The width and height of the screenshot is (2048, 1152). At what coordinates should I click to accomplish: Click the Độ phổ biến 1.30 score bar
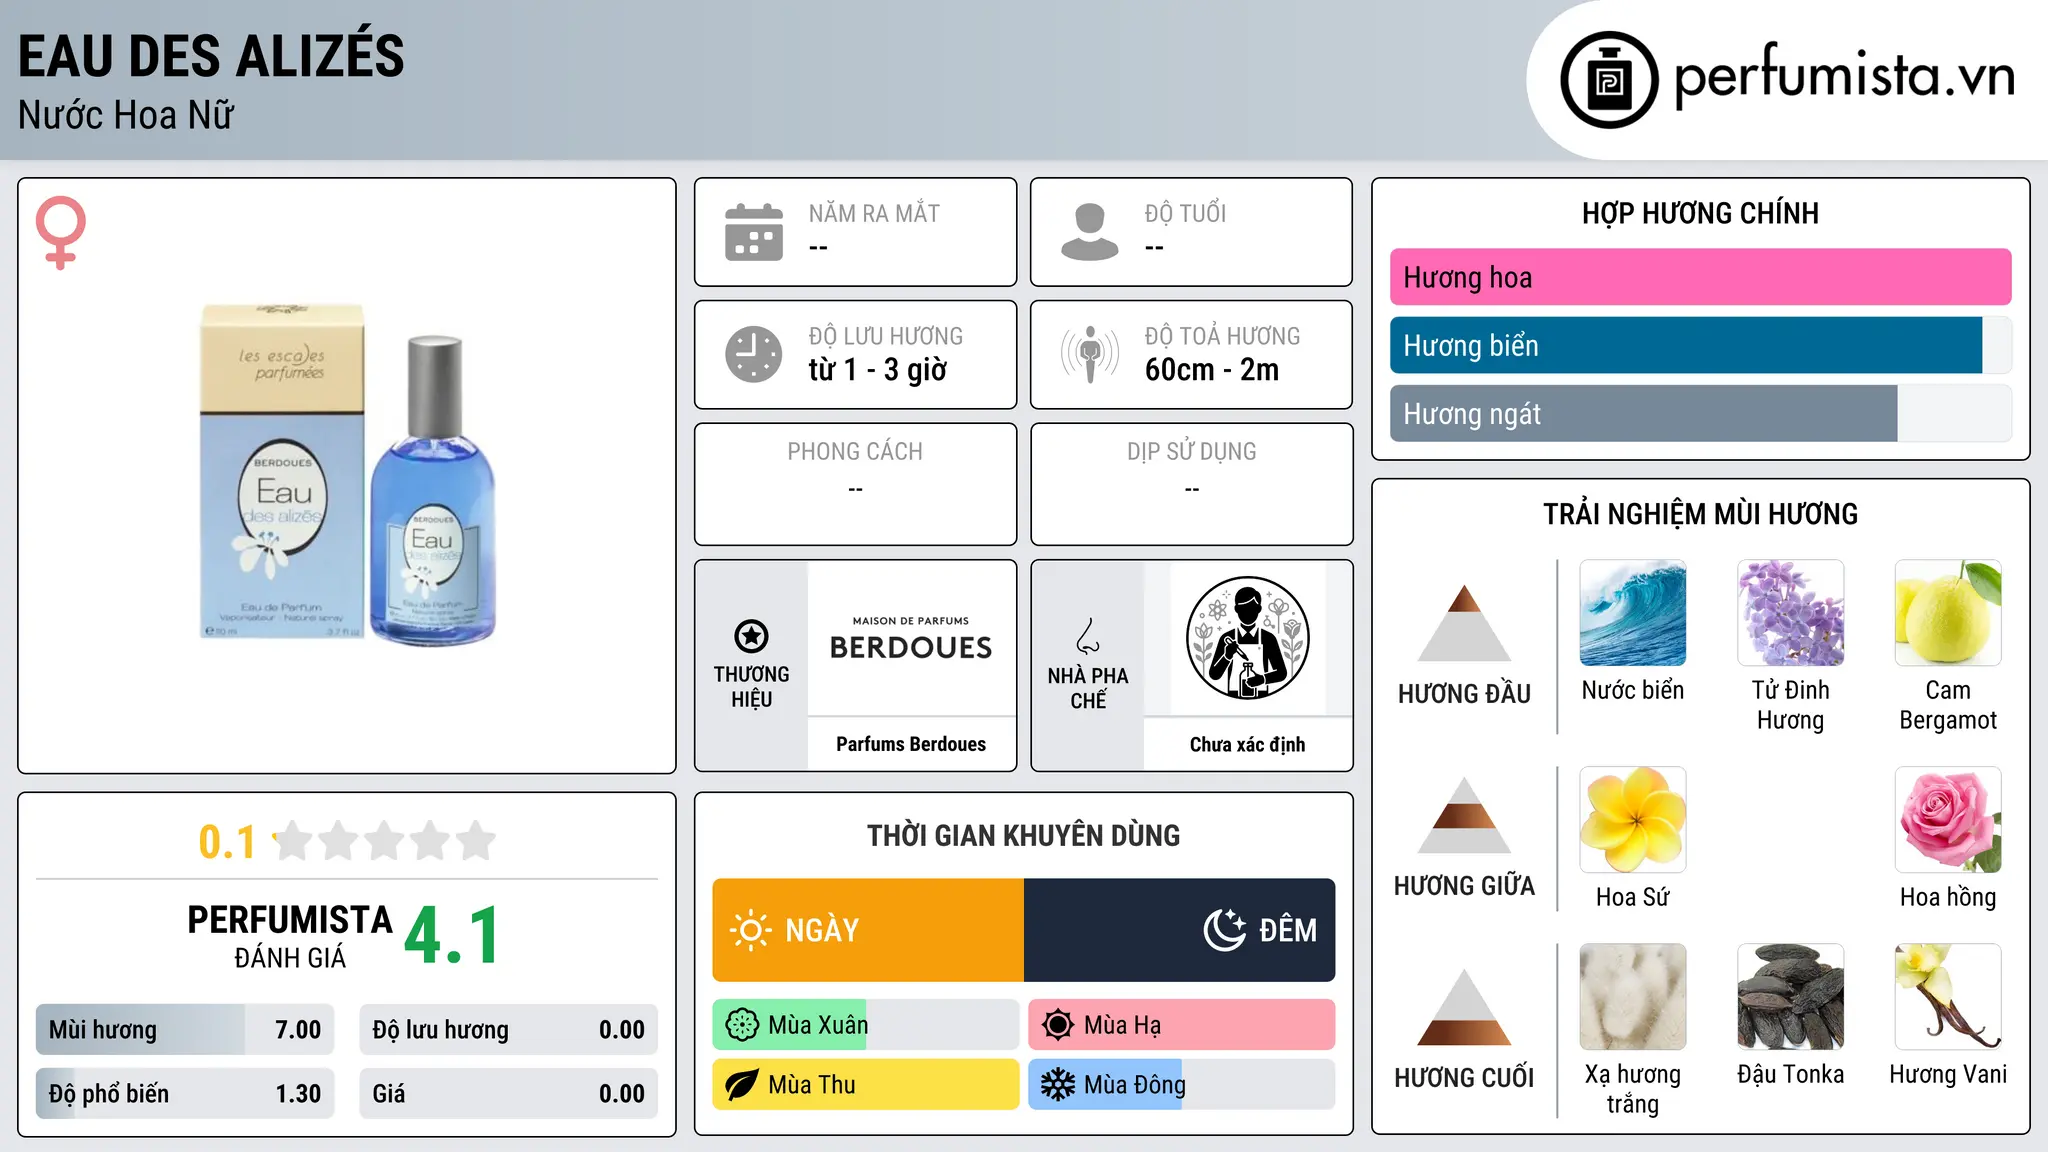185,1093
